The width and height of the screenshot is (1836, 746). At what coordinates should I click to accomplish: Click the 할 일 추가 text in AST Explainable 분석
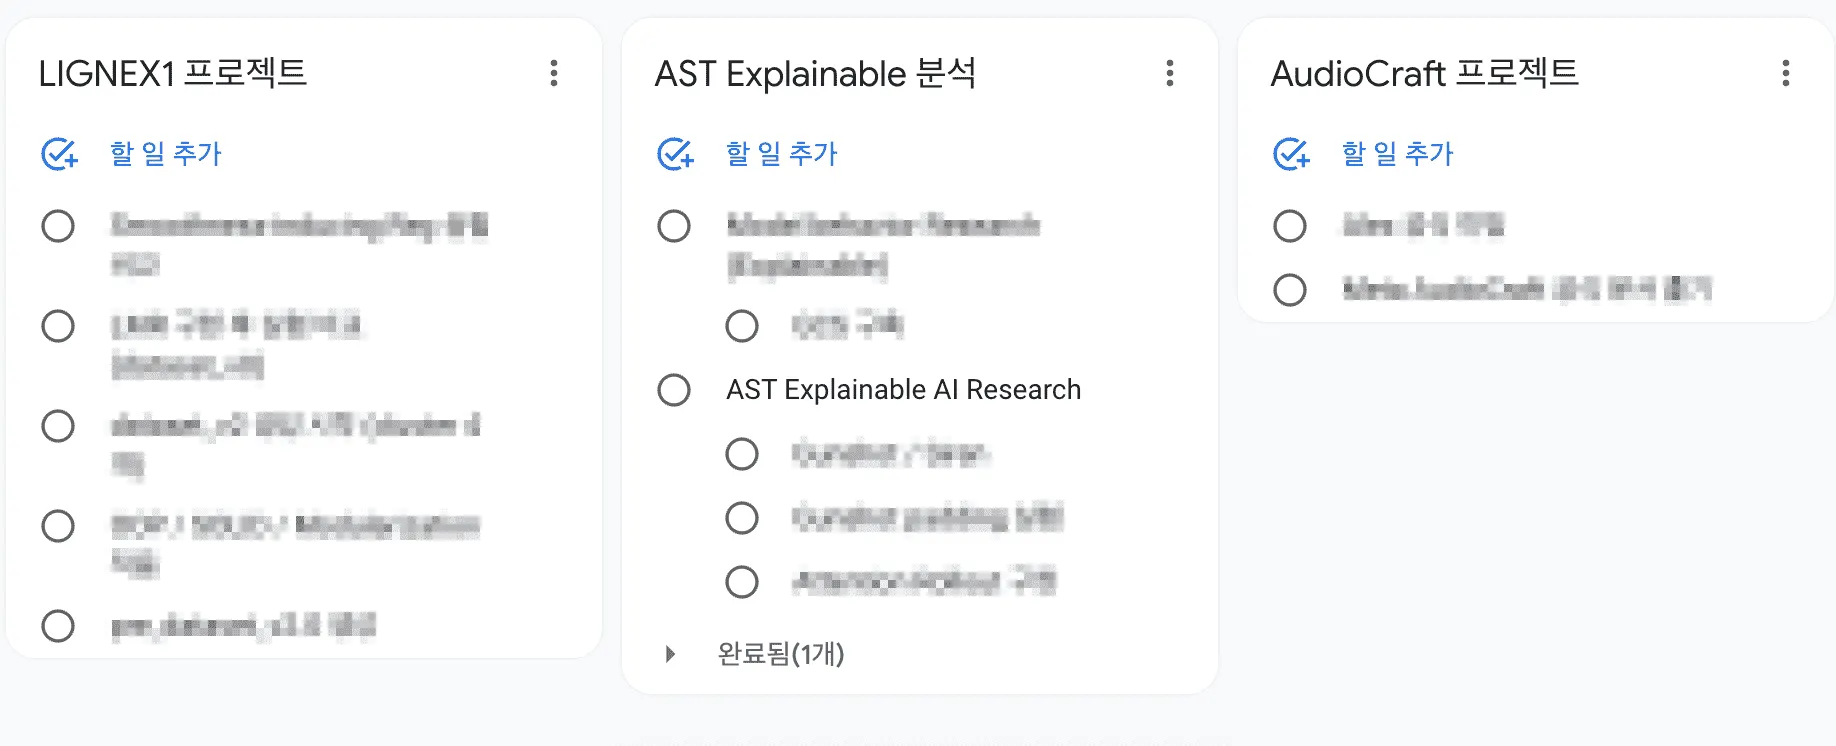[x=782, y=154]
